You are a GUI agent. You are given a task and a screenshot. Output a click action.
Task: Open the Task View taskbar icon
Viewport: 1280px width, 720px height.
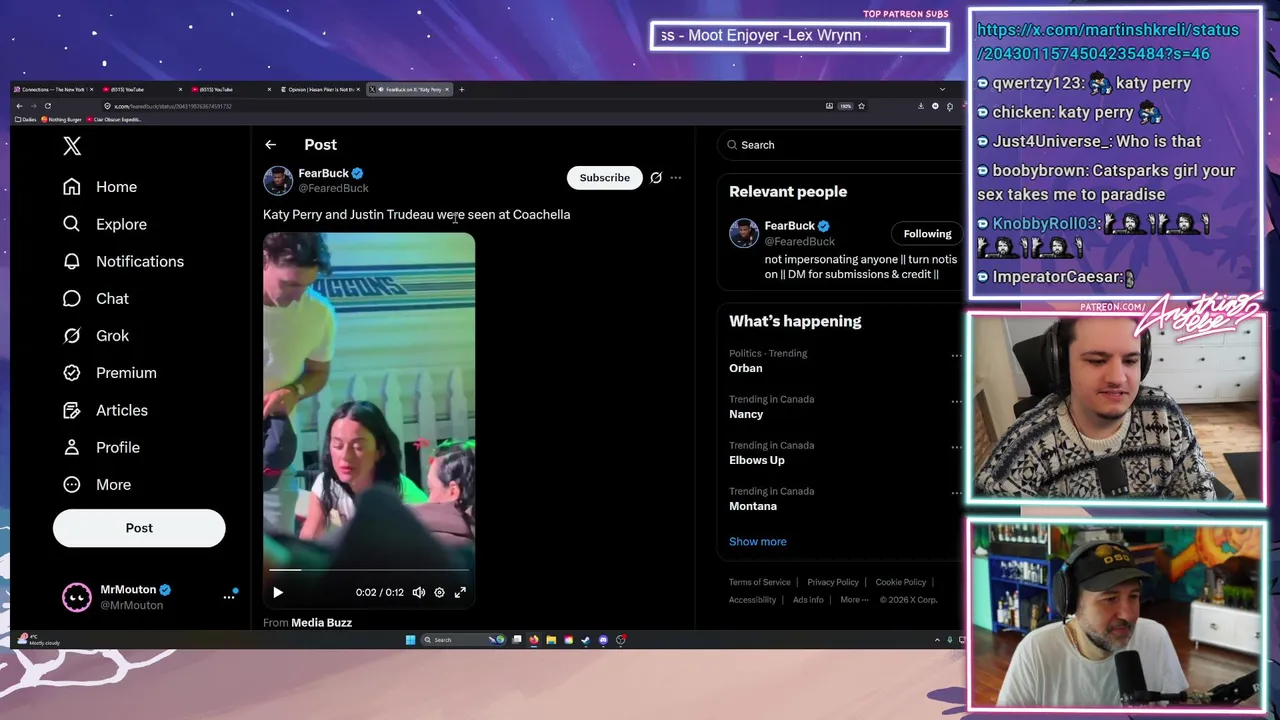517,640
